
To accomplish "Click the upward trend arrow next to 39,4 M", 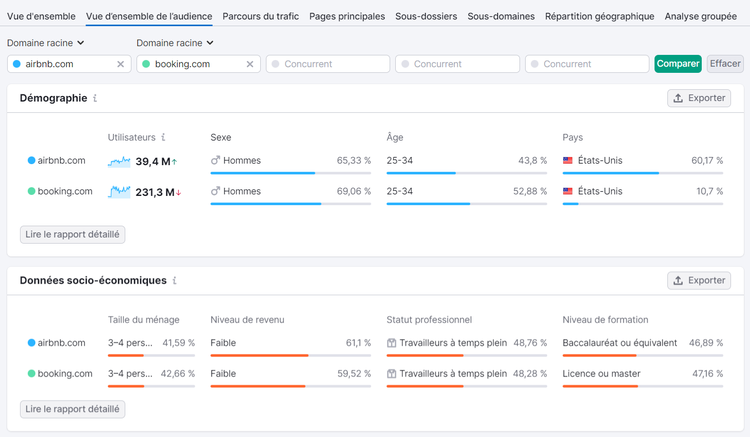I will 174,162.
